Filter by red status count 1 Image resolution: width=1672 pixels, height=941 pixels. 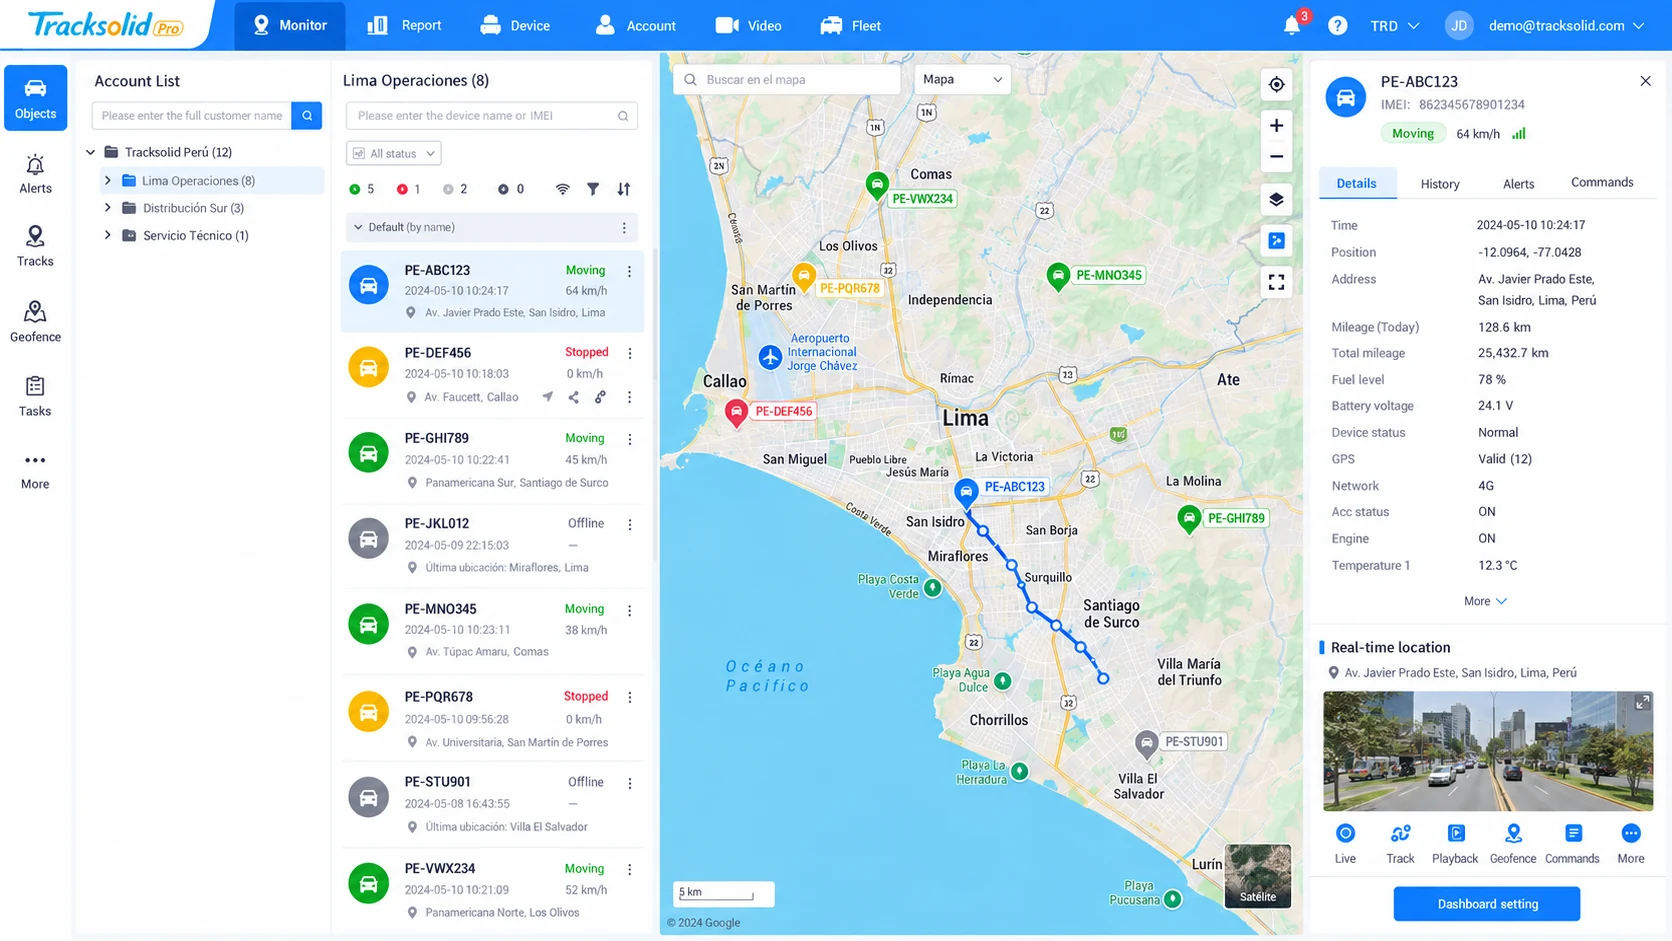[408, 189]
